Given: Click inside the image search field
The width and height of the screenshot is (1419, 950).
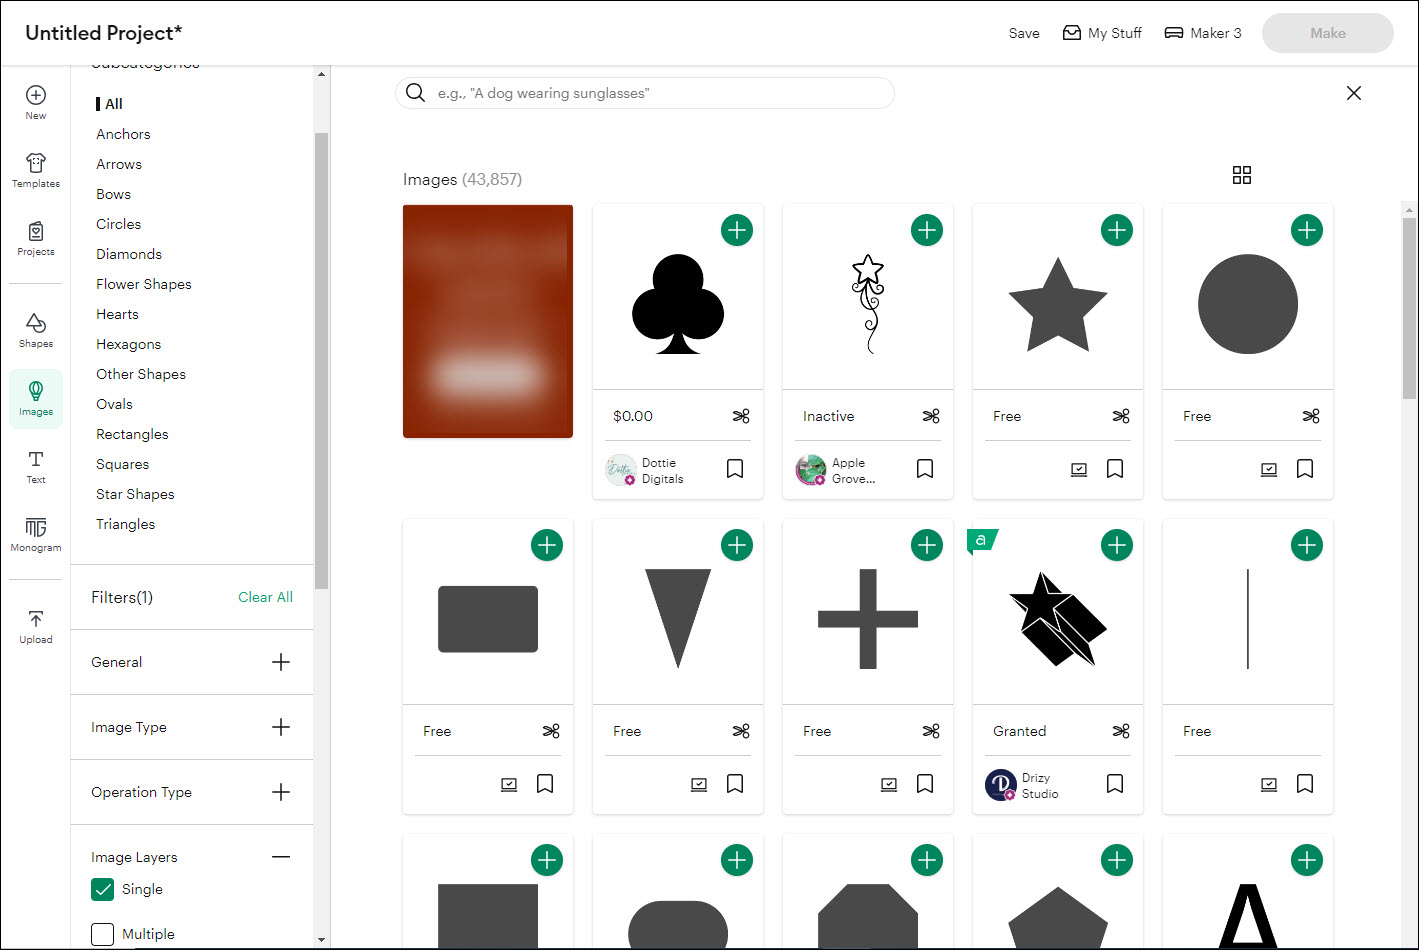Looking at the screenshot, I should [645, 93].
